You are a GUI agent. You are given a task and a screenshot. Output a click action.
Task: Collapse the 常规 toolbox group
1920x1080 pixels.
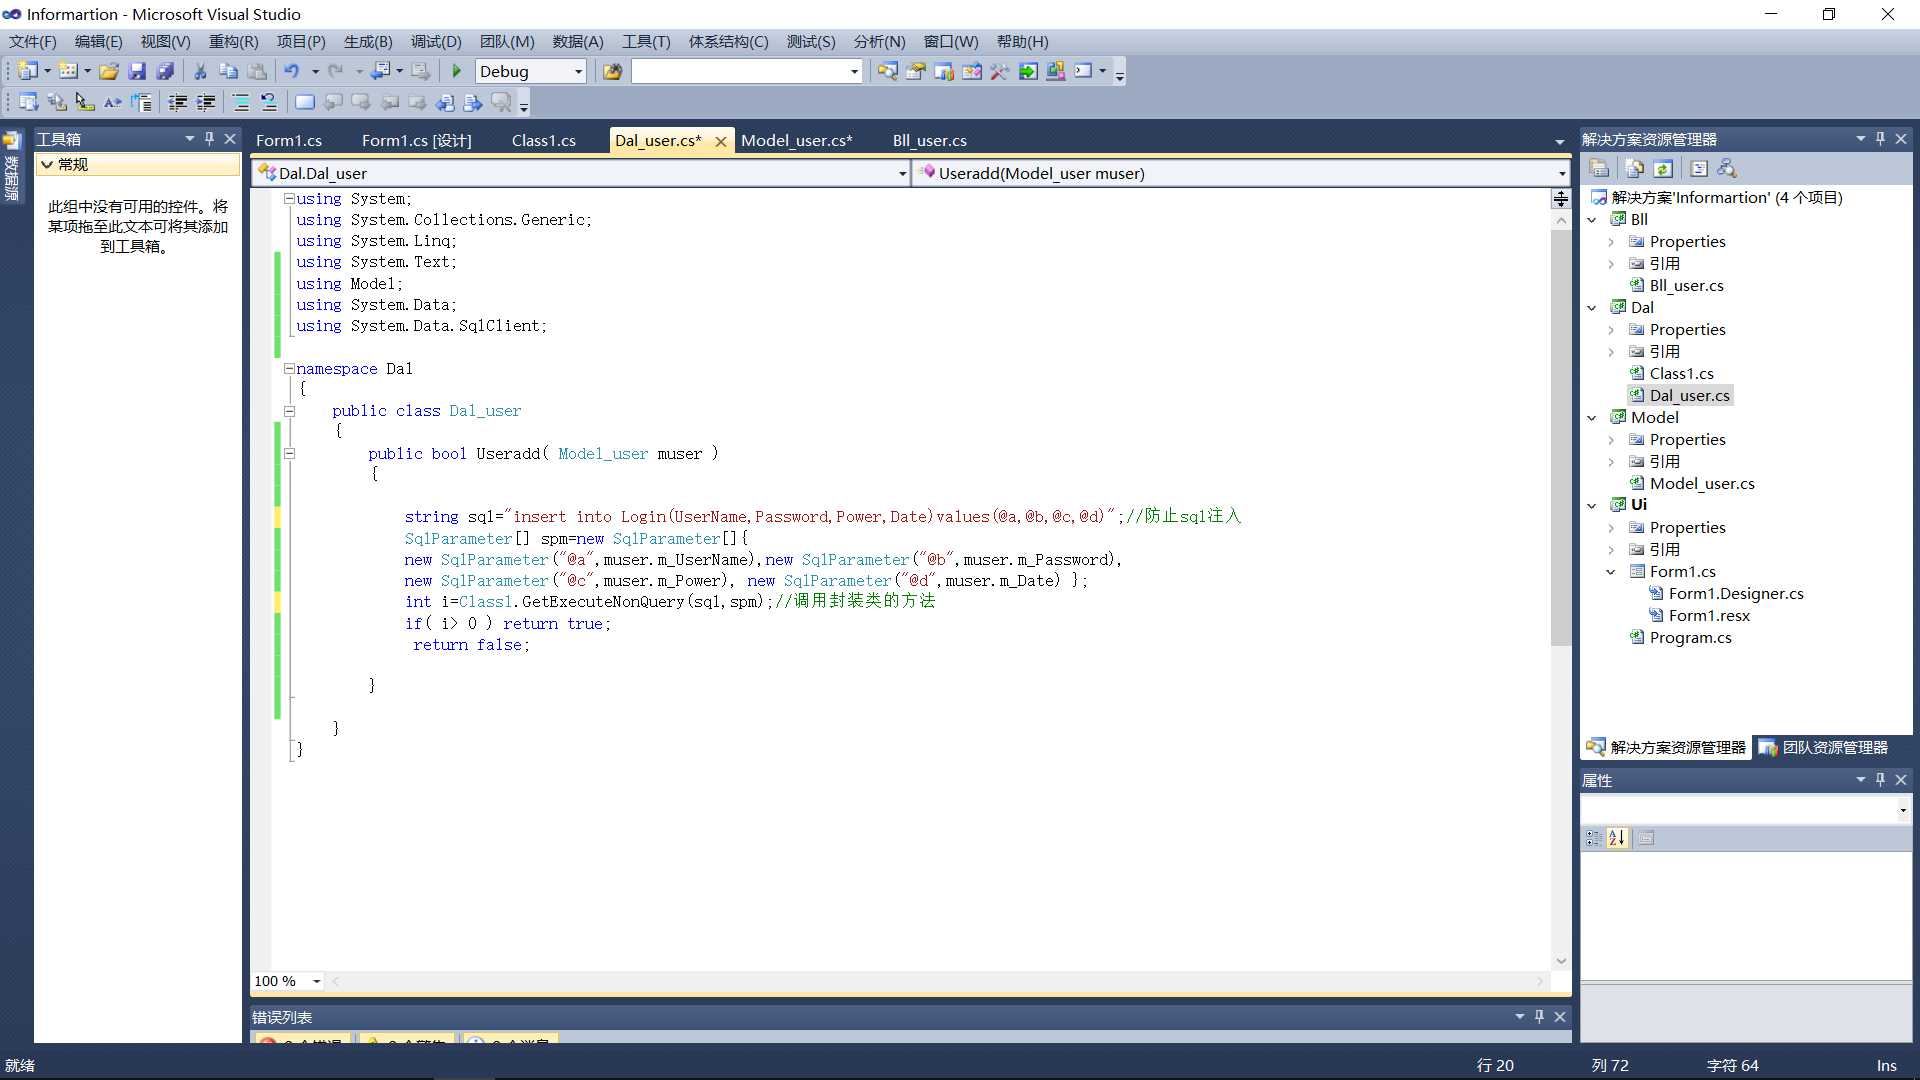point(46,165)
